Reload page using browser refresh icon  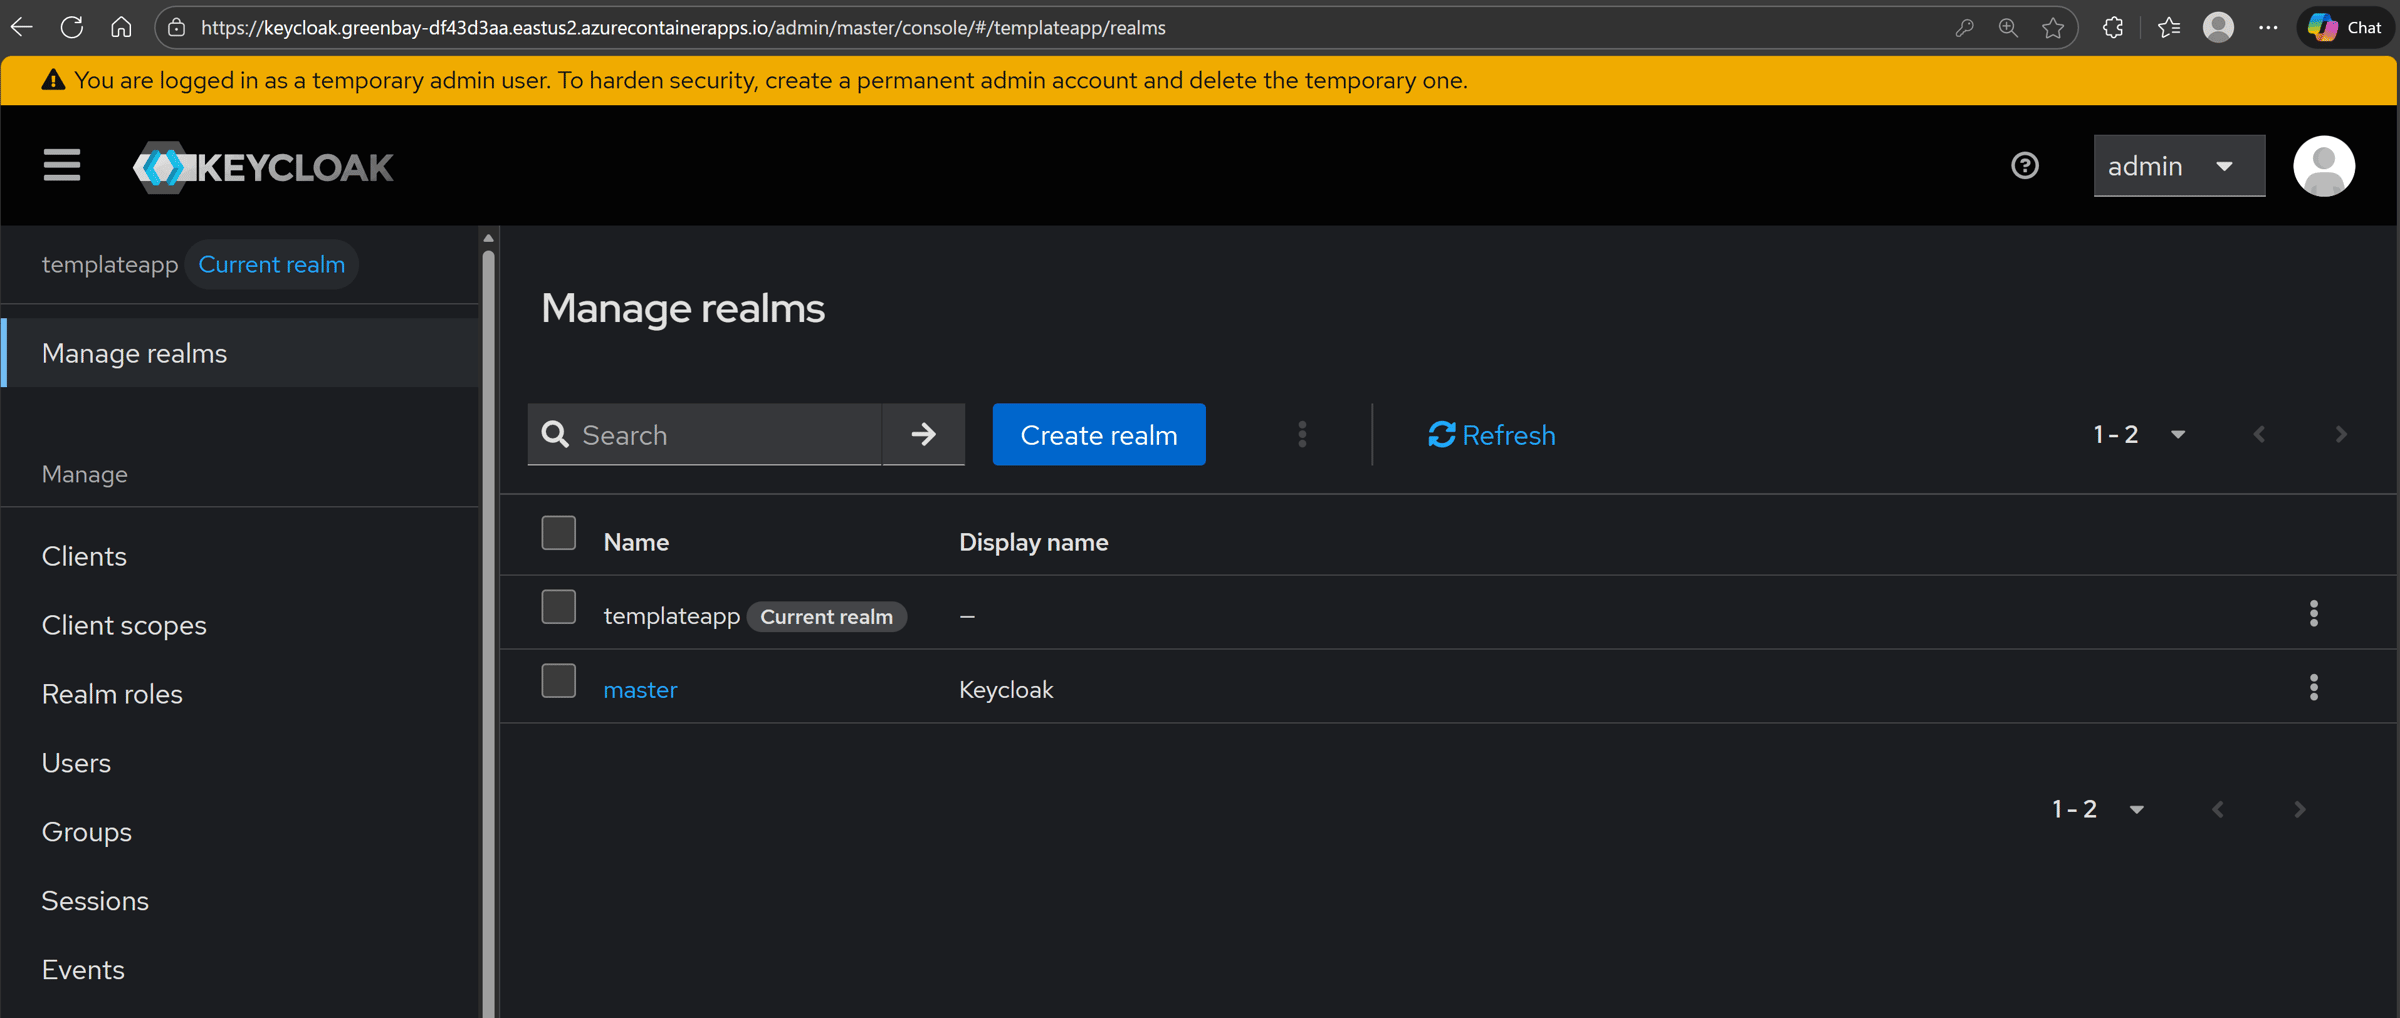(x=71, y=28)
